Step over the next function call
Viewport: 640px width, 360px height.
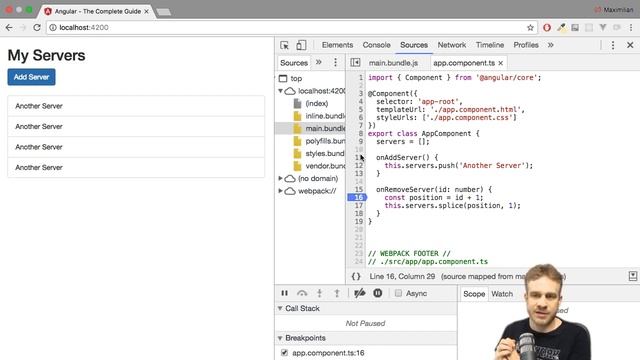[302, 293]
